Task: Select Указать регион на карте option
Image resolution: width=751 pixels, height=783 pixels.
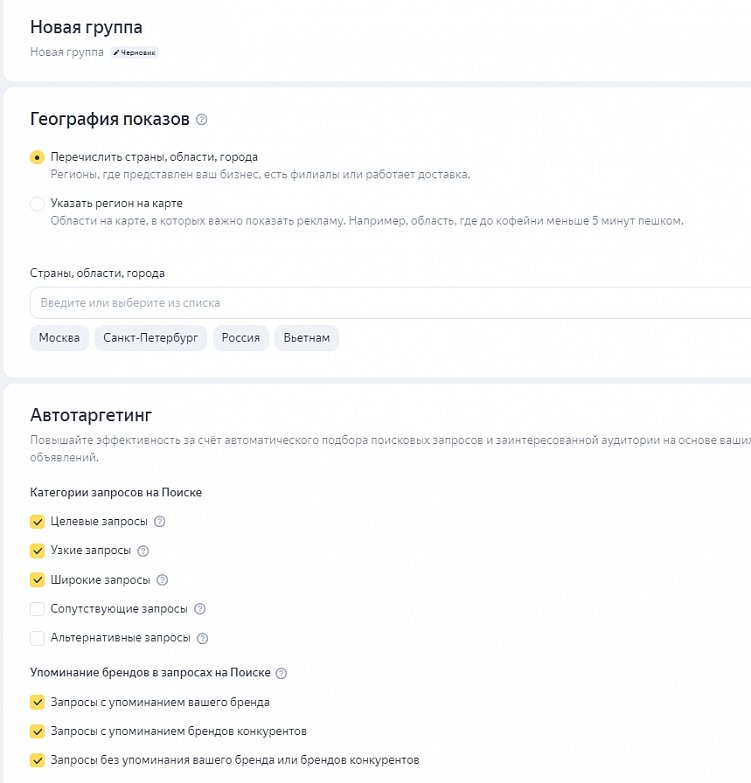Action: 38,204
